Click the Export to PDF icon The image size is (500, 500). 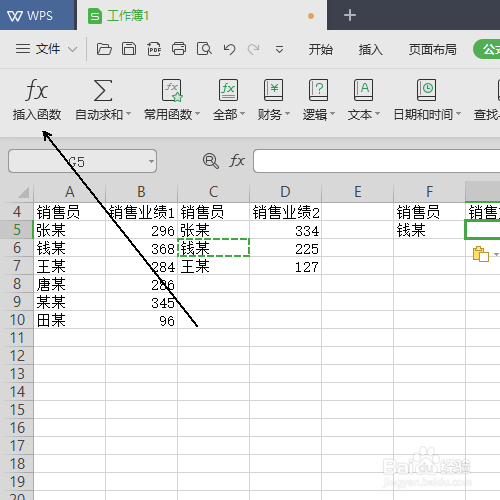(x=154, y=49)
